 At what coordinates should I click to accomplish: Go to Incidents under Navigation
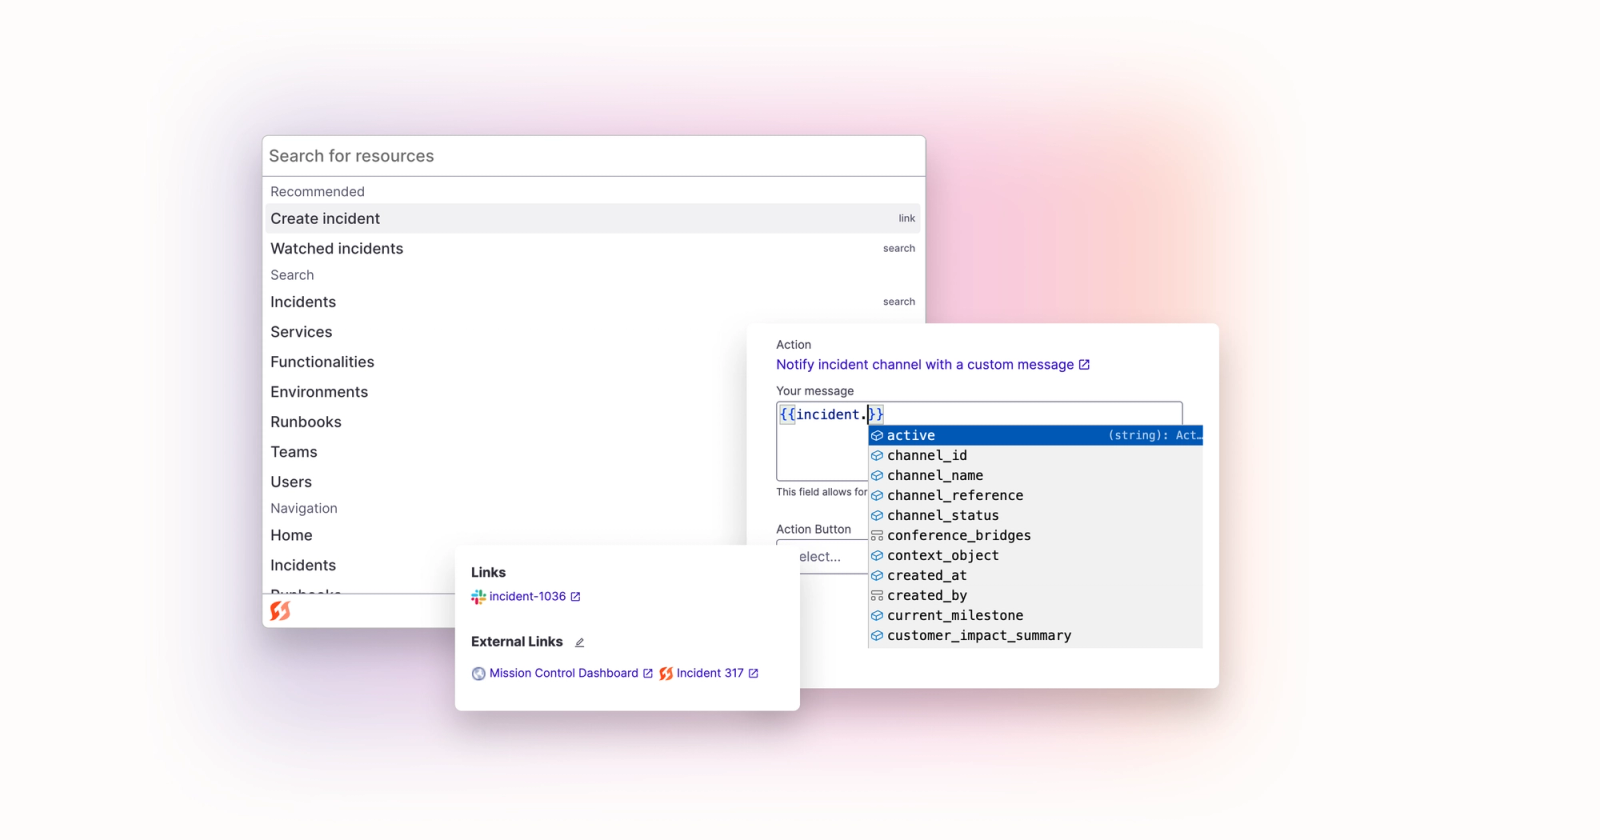[303, 565]
